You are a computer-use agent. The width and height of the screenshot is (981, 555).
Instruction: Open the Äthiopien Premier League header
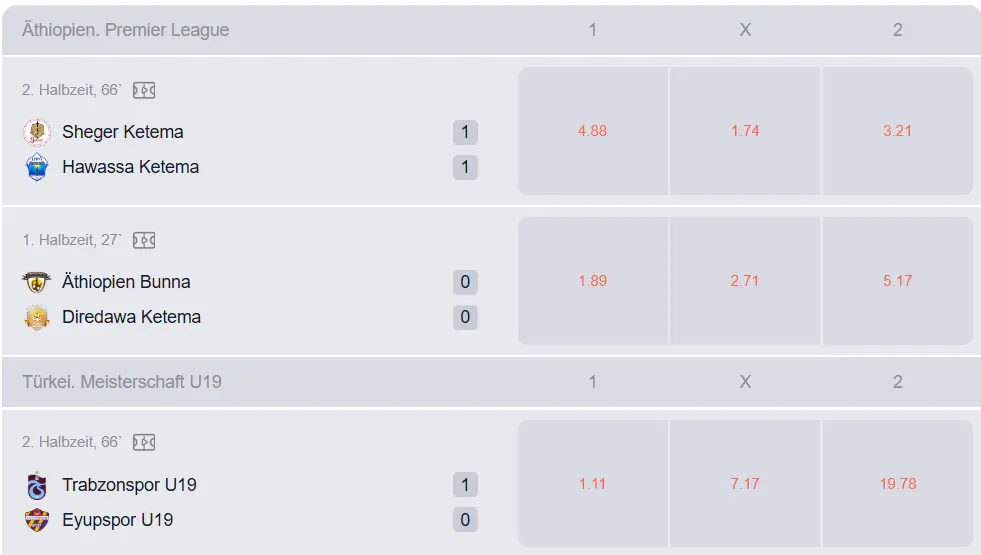click(x=126, y=30)
